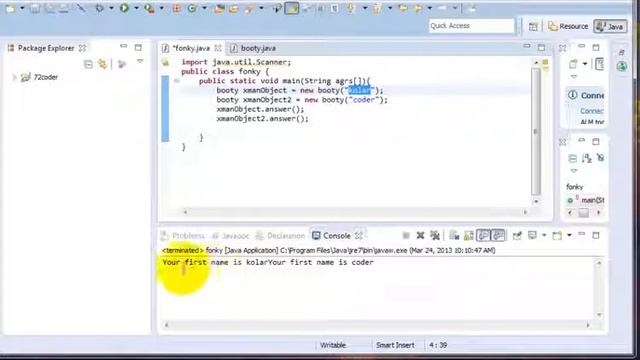640x360 pixels.
Task: Collapse the main method fold marker
Action: (x=176, y=81)
